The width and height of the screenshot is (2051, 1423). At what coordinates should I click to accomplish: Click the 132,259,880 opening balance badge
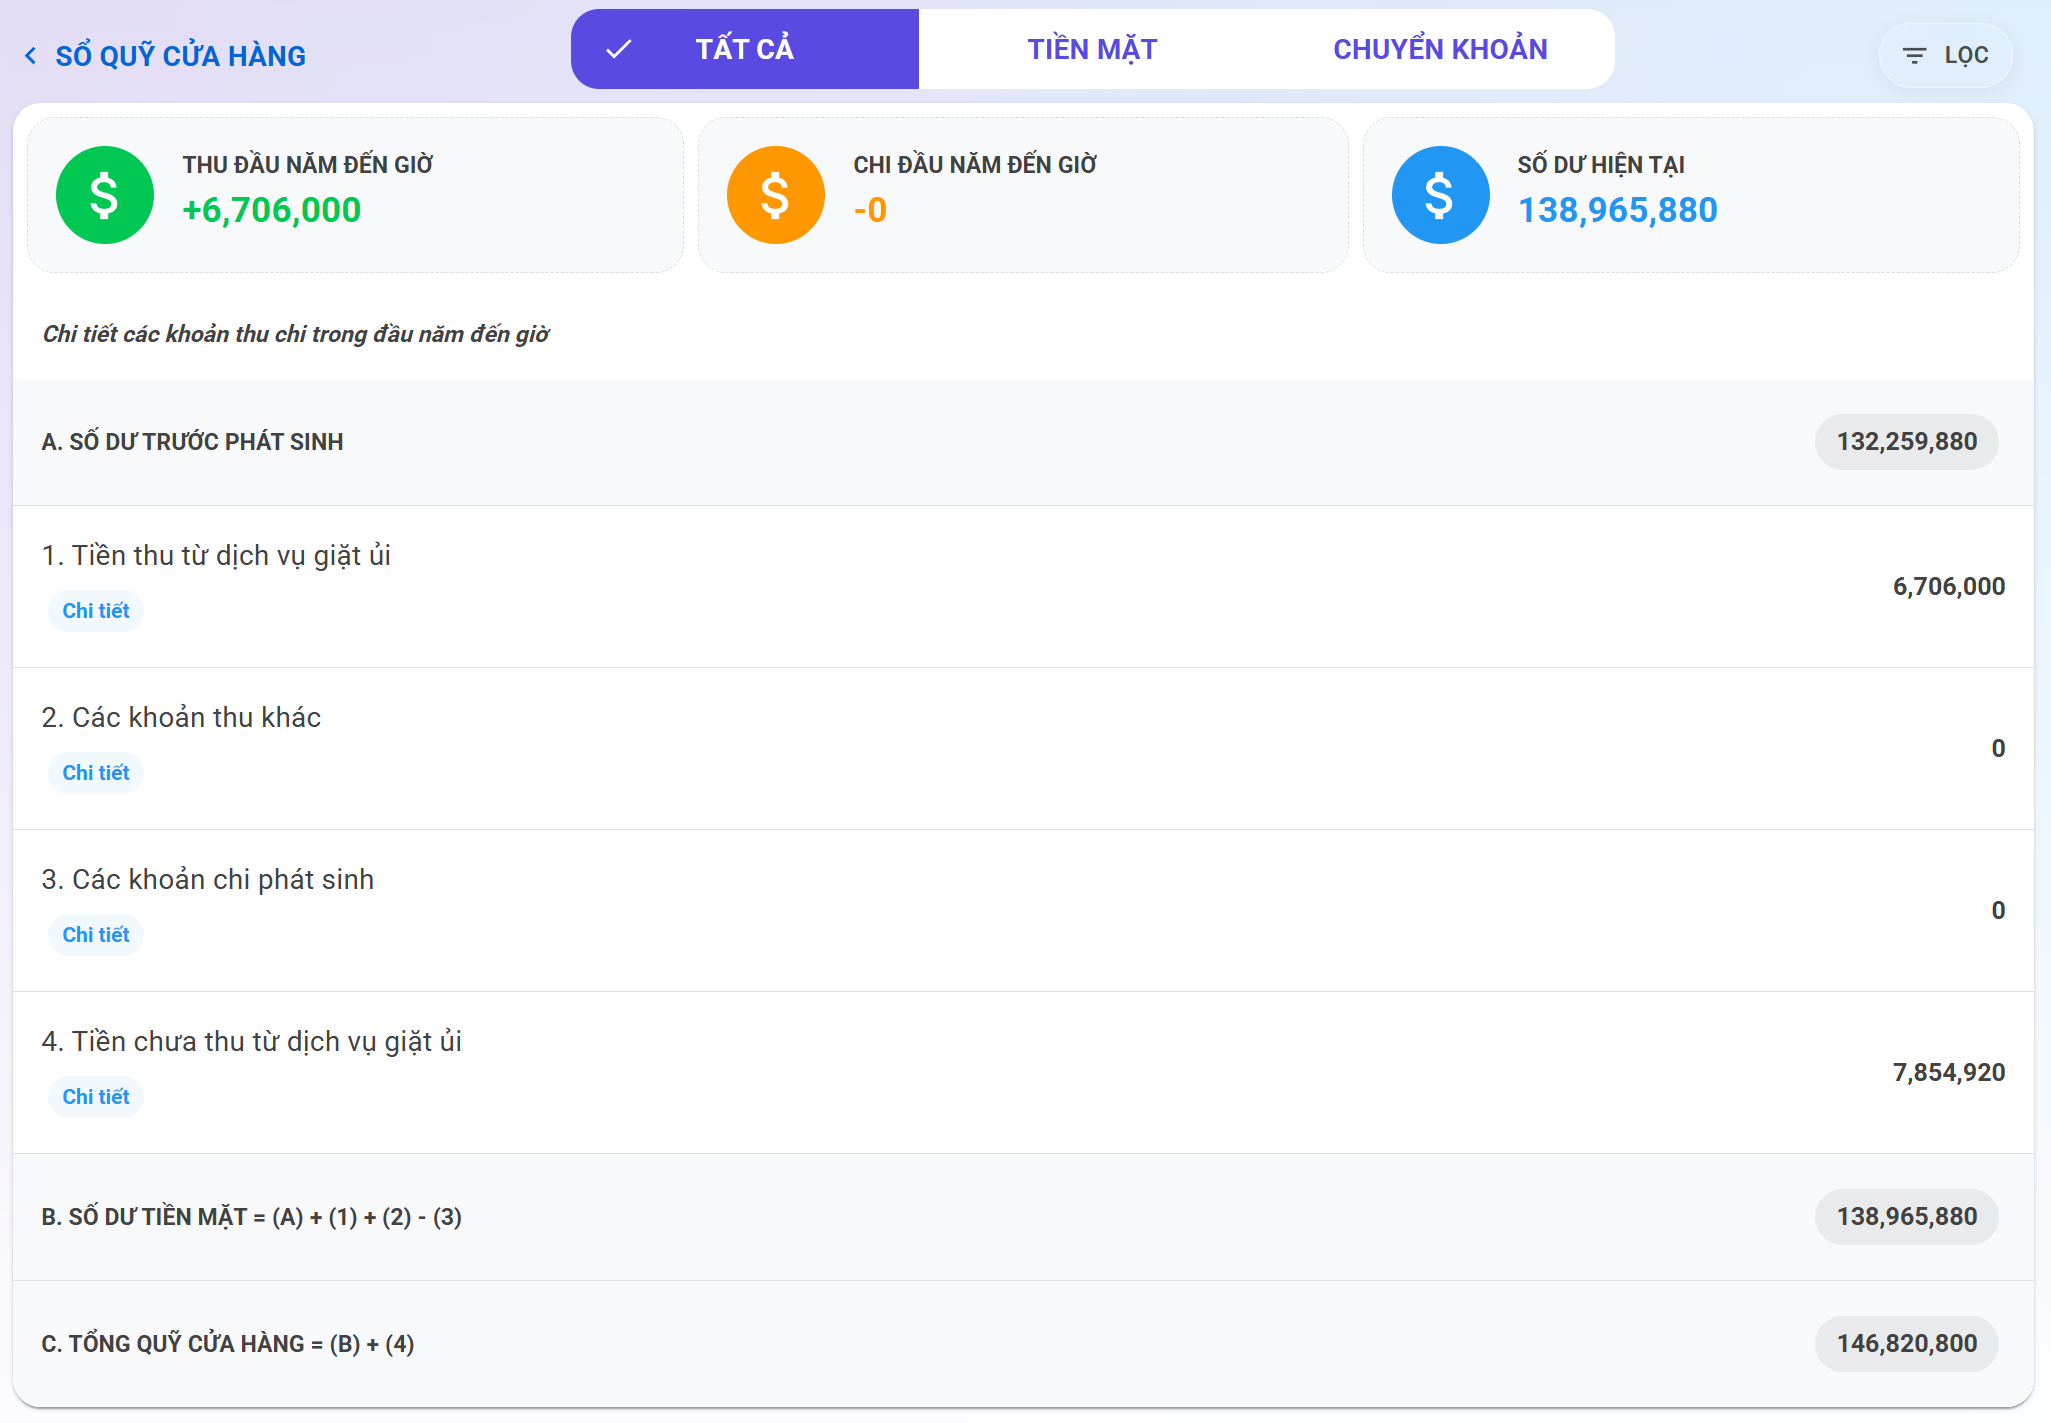1907,442
